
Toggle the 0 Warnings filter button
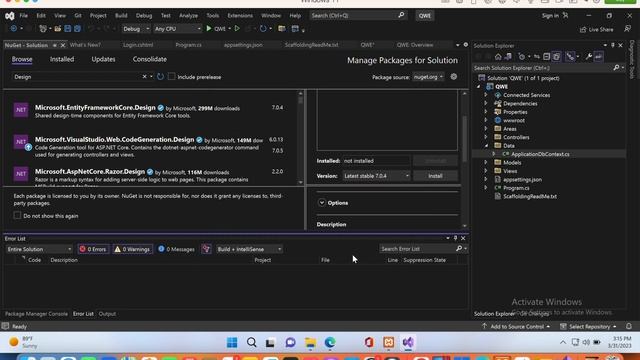(x=132, y=249)
